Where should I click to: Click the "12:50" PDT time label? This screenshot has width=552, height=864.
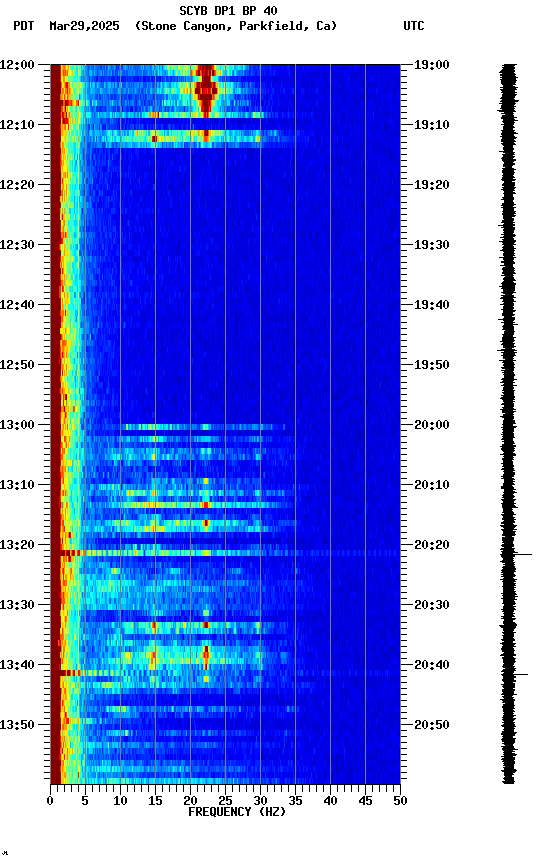(17, 365)
